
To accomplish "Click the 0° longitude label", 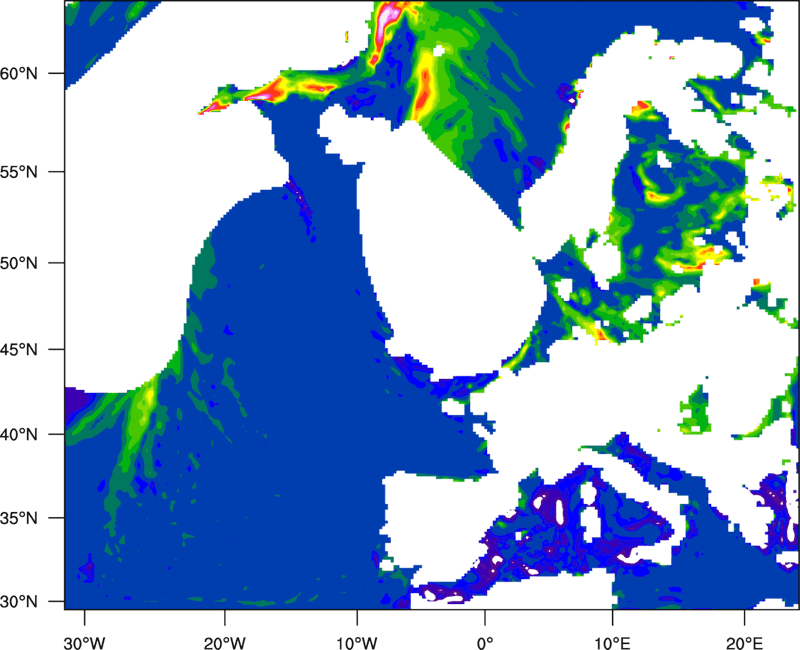I will coord(485,643).
